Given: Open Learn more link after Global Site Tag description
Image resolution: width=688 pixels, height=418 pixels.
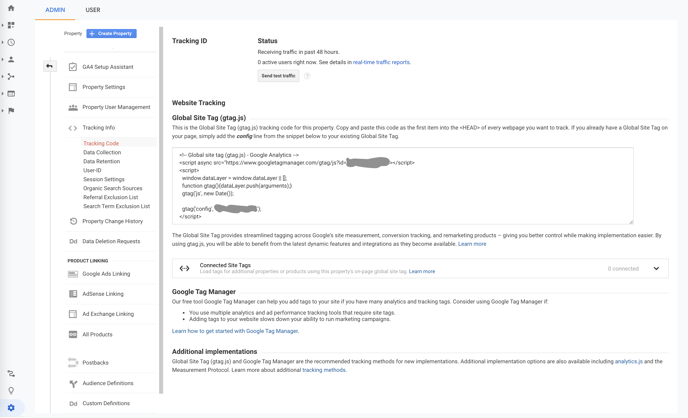Looking at the screenshot, I should [472, 244].
